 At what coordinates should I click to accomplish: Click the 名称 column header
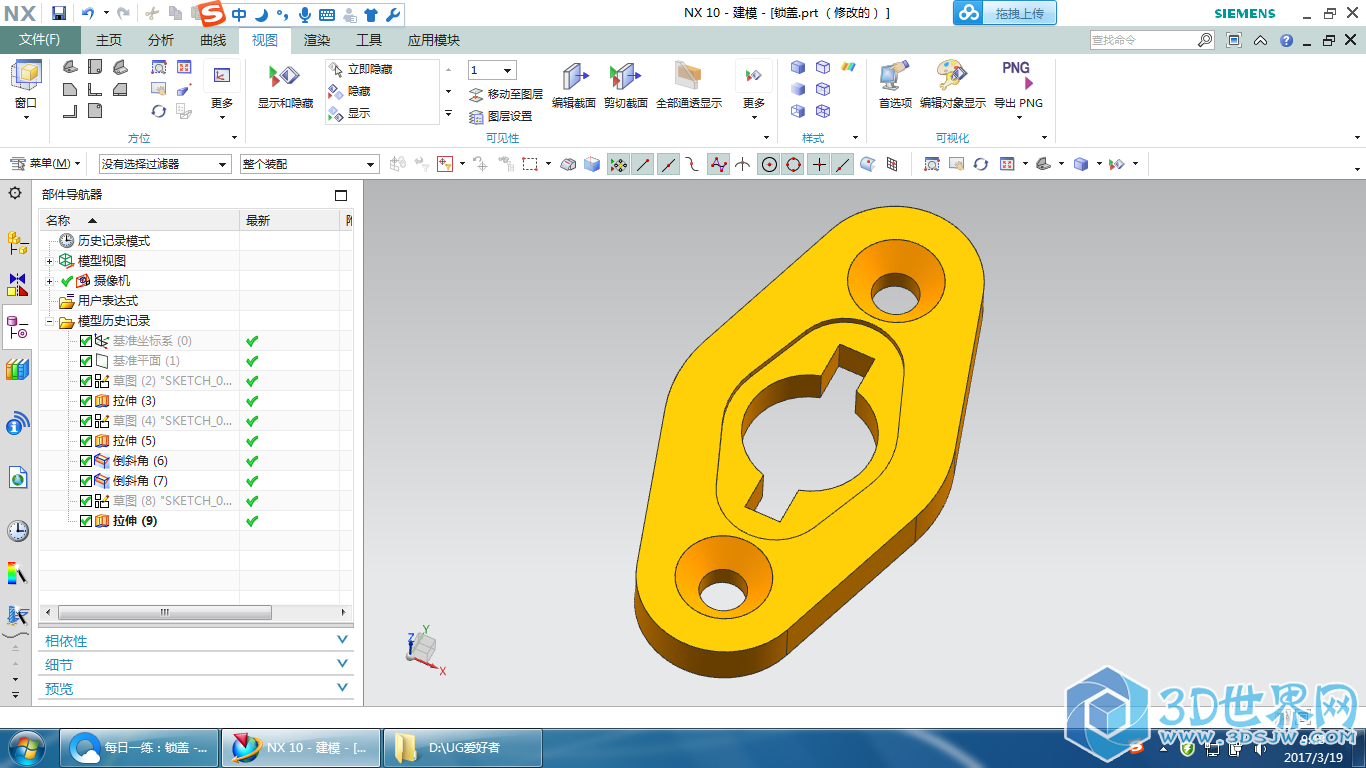[x=140, y=220]
